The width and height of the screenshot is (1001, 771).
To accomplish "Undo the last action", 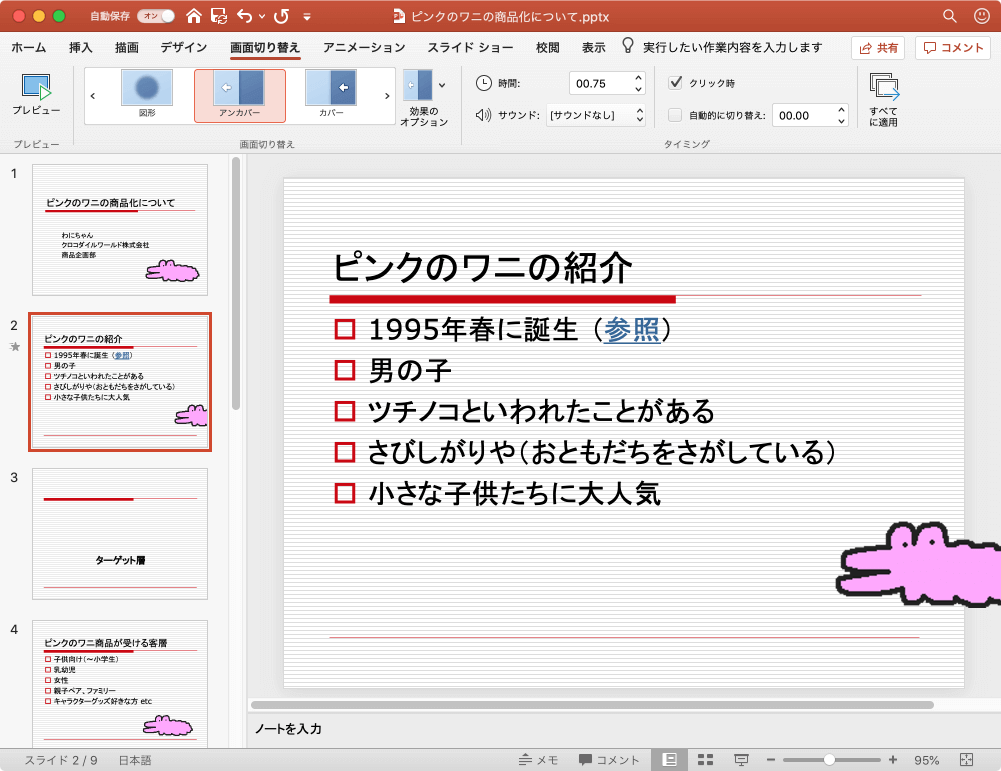I will point(245,16).
